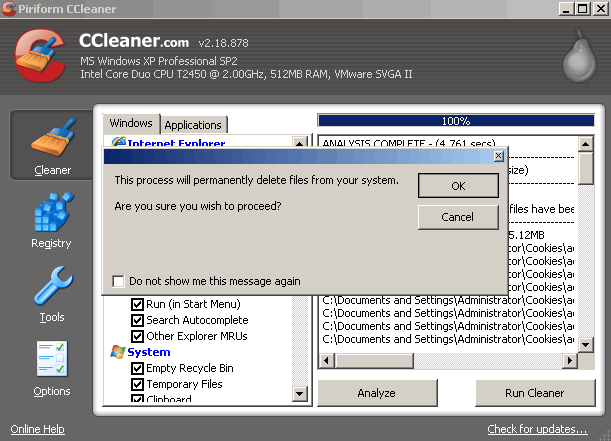Uncheck the Clipboard option
This screenshot has width=611, height=441.
click(x=137, y=399)
